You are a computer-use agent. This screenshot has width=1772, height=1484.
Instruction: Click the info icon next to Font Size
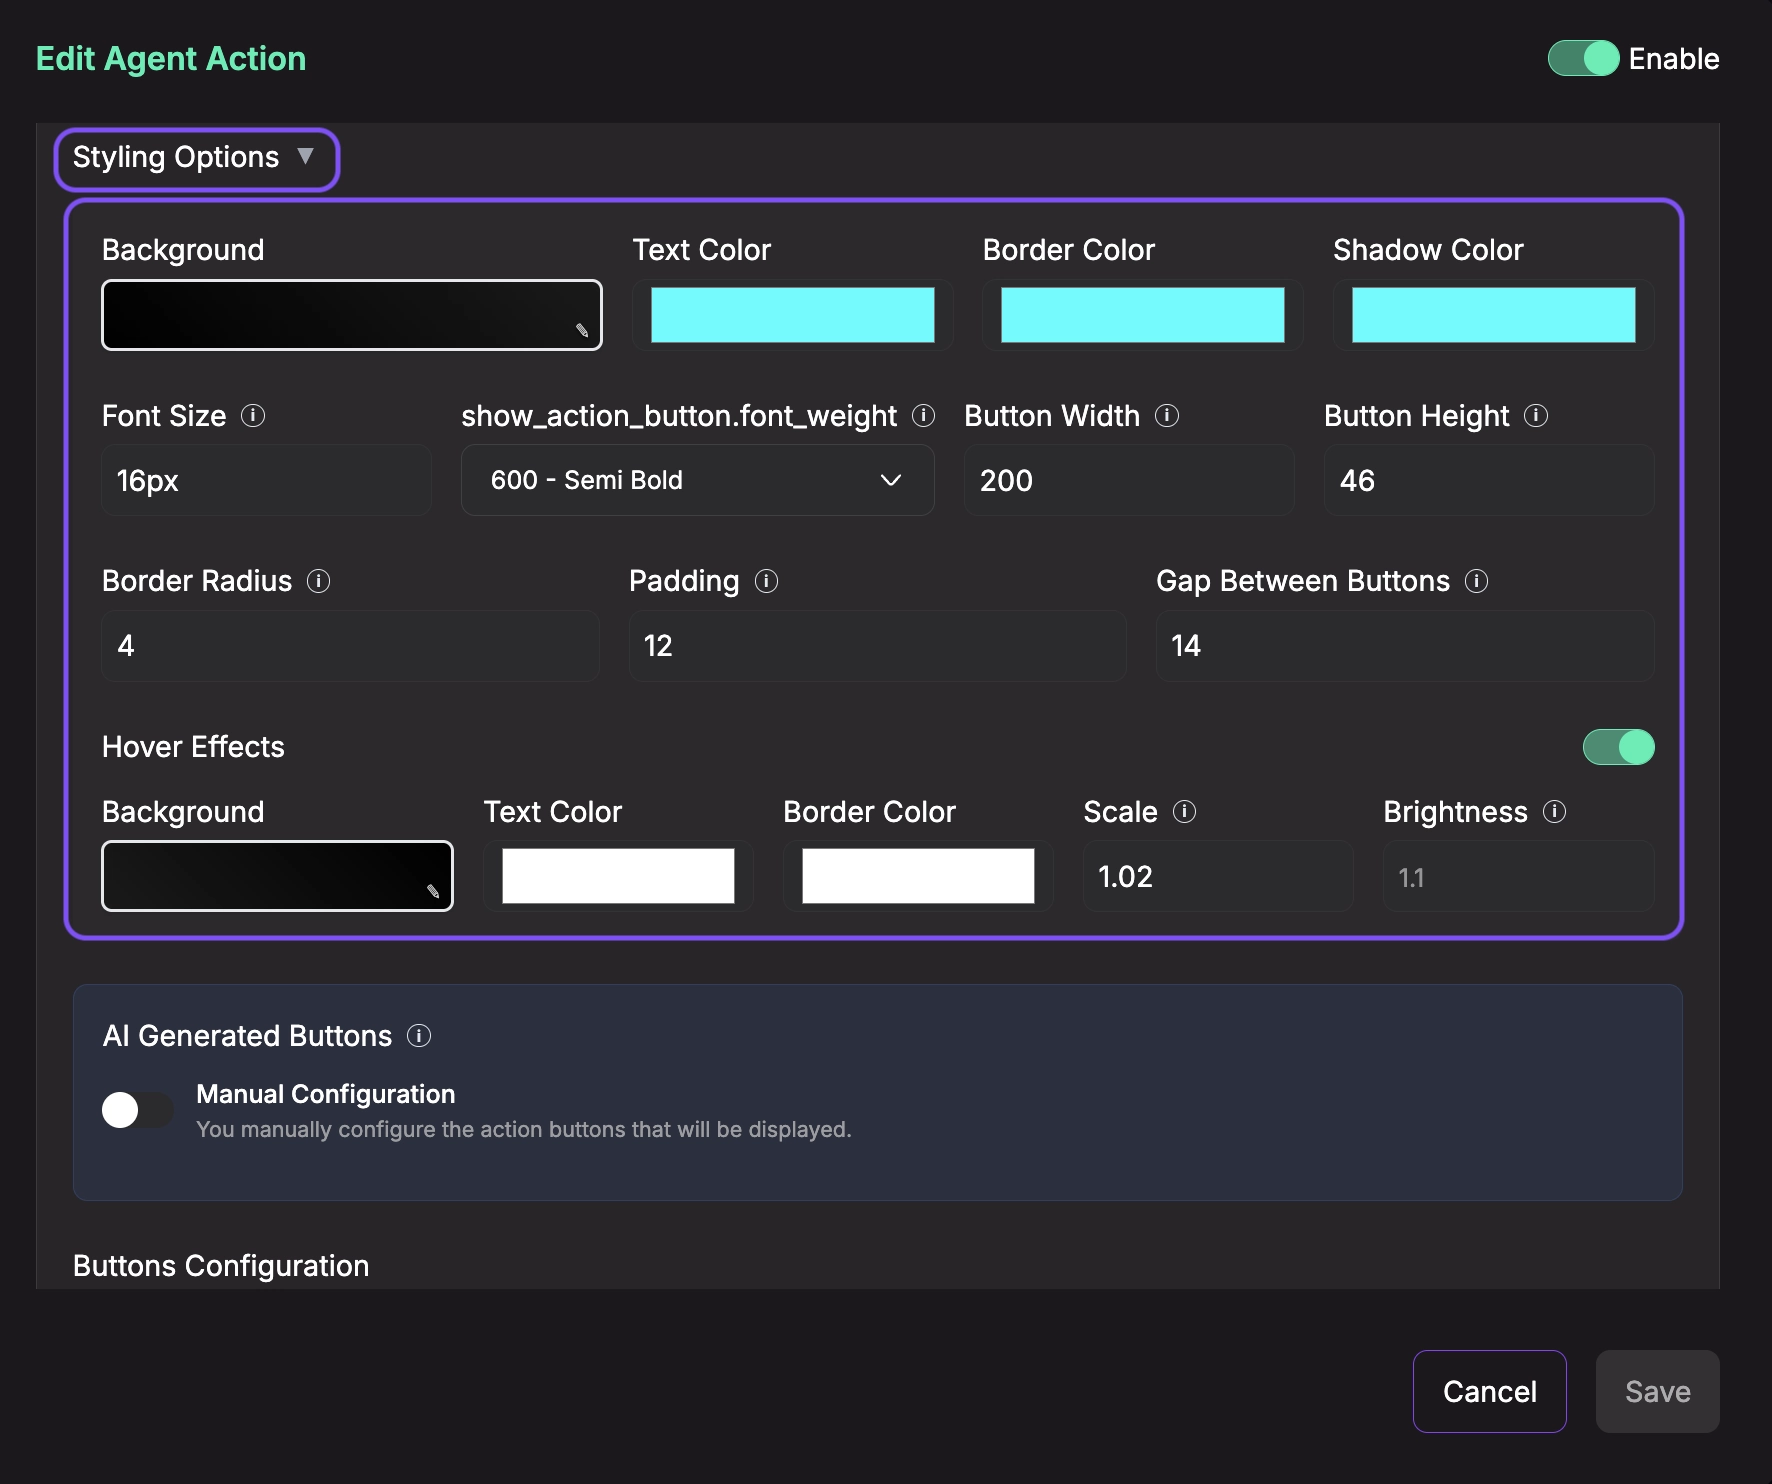(x=253, y=415)
